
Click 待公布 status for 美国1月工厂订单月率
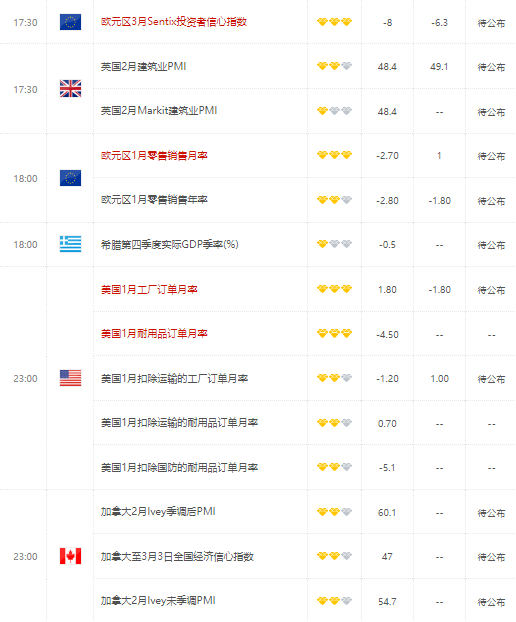pyautogui.click(x=491, y=290)
